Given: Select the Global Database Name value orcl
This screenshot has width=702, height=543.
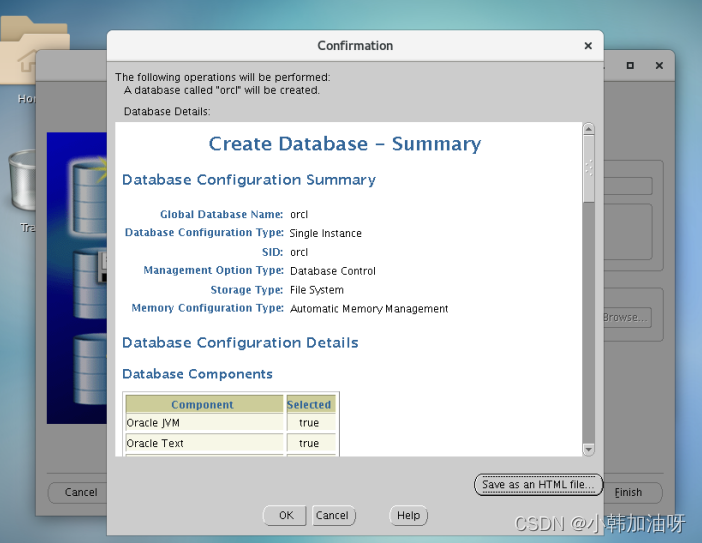Looking at the screenshot, I should 299,214.
